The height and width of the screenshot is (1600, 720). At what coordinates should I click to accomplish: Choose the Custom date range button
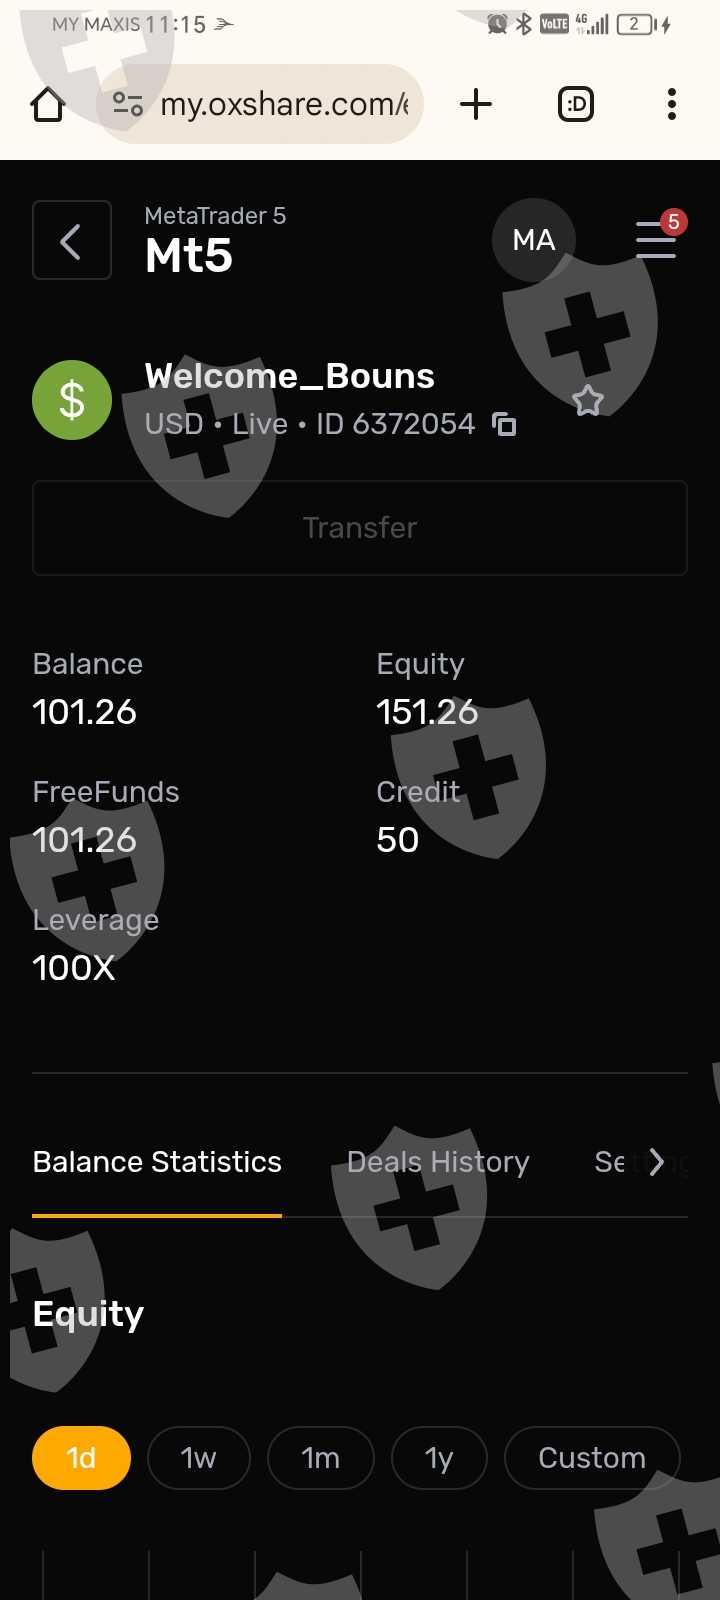pos(592,1458)
